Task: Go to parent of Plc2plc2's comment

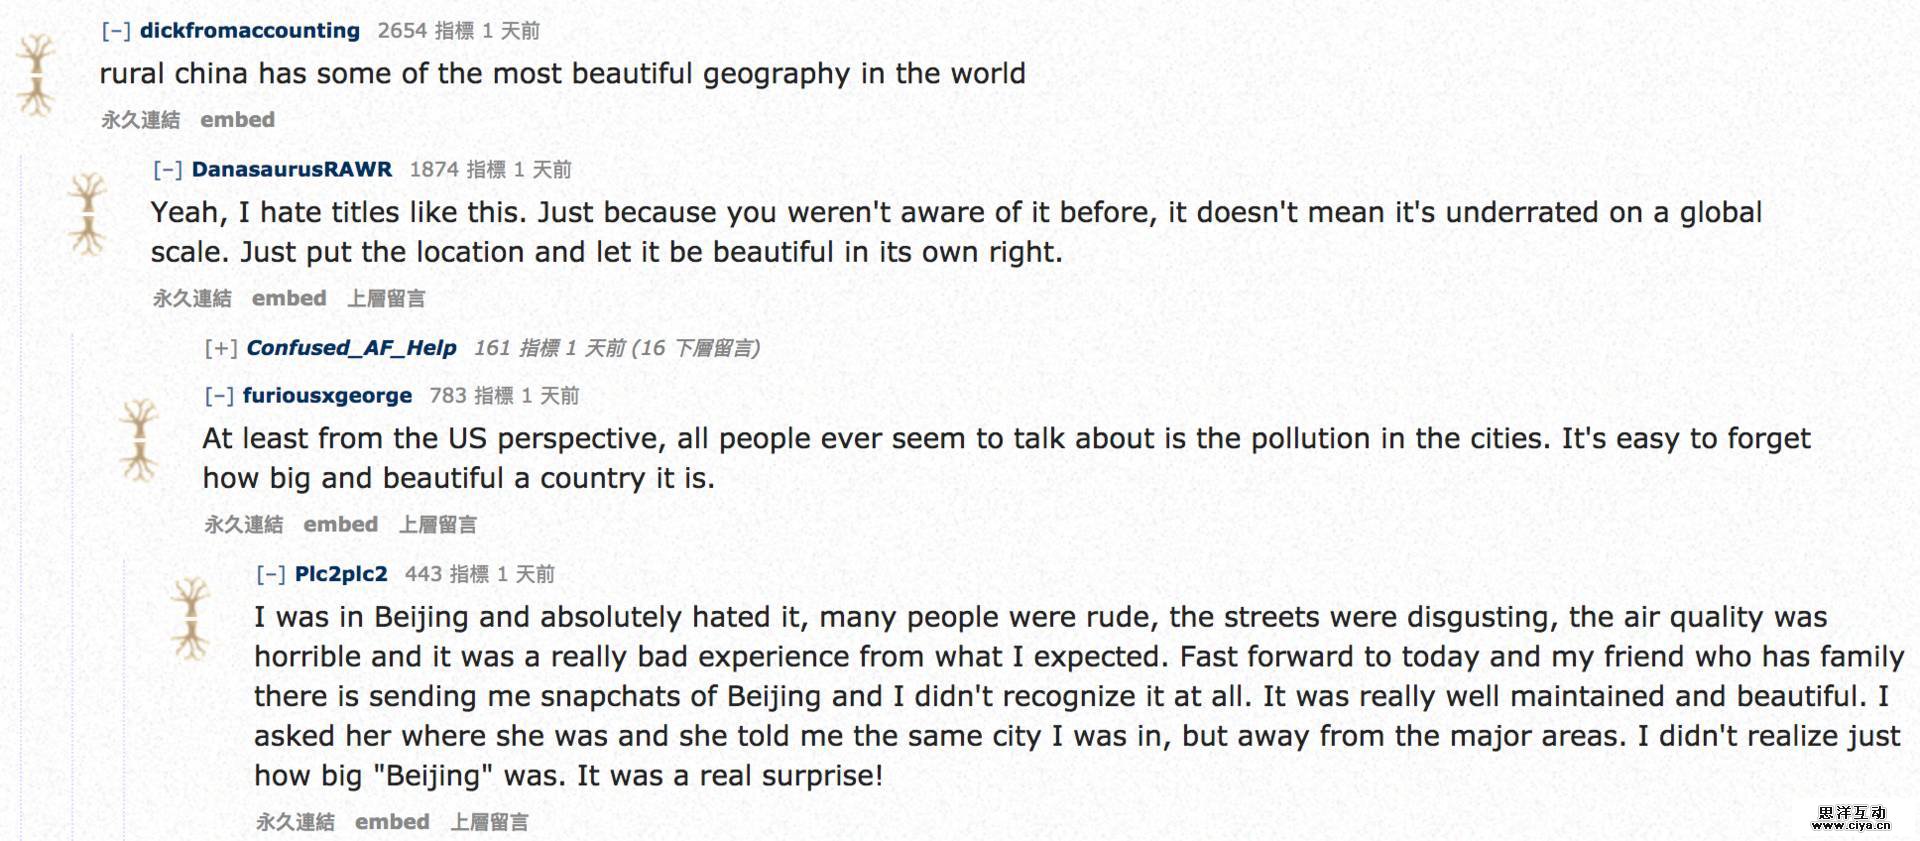Action: (x=489, y=822)
